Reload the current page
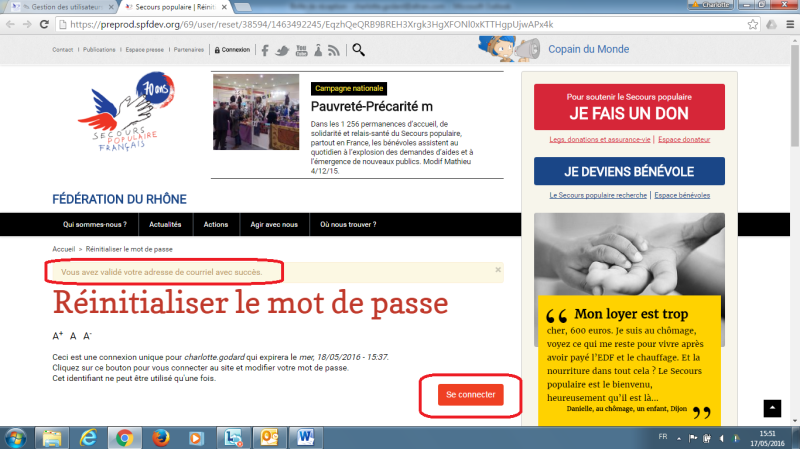The height and width of the screenshot is (449, 800). tap(44, 24)
